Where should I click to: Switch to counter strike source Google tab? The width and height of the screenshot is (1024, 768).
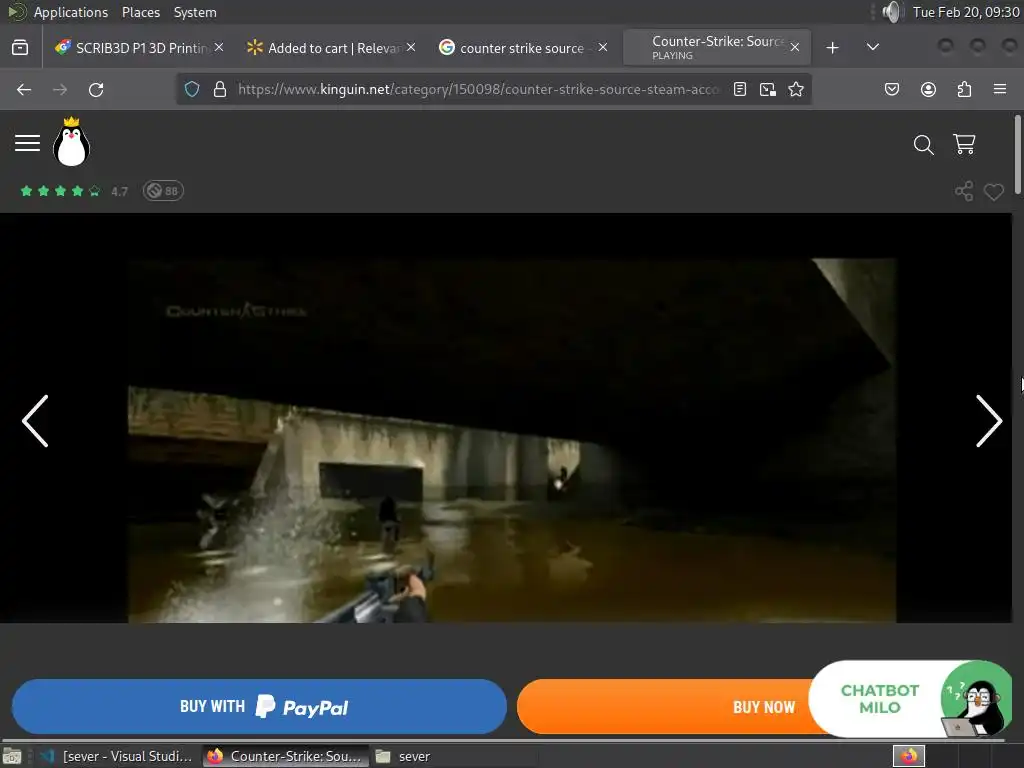(523, 48)
